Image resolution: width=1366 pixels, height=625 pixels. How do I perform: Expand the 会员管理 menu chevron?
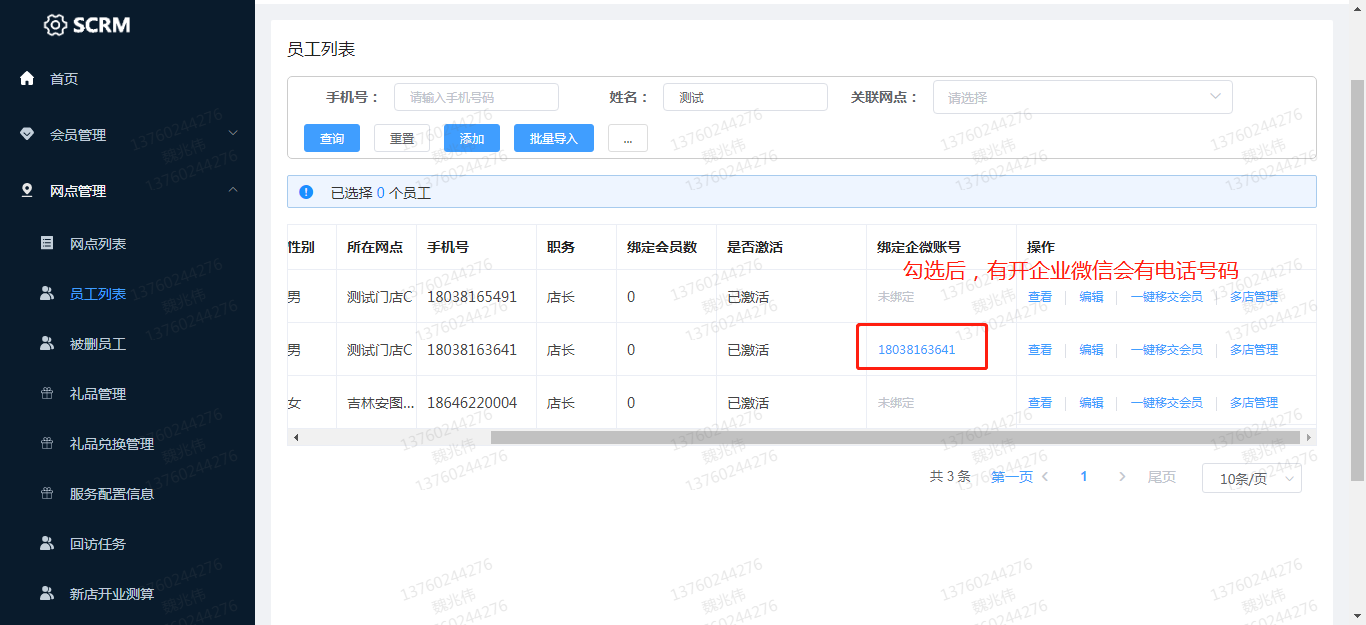233,133
